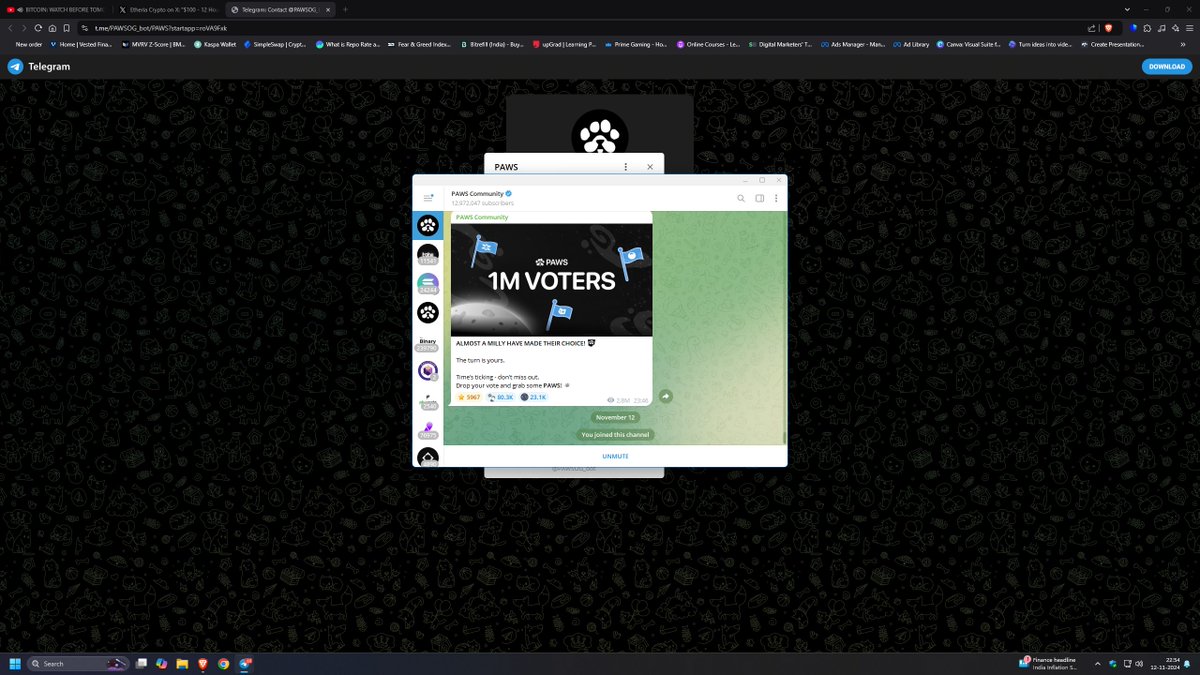Viewport: 1200px width, 675px height.
Task: Open Google Chrome from taskbar
Action: (x=223, y=663)
